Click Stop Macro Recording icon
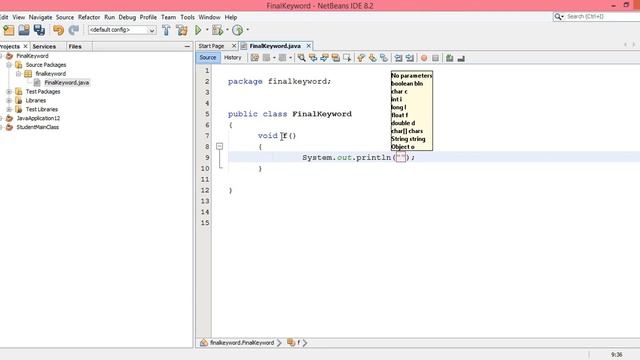This screenshot has width=640, height=360. pos(436,58)
